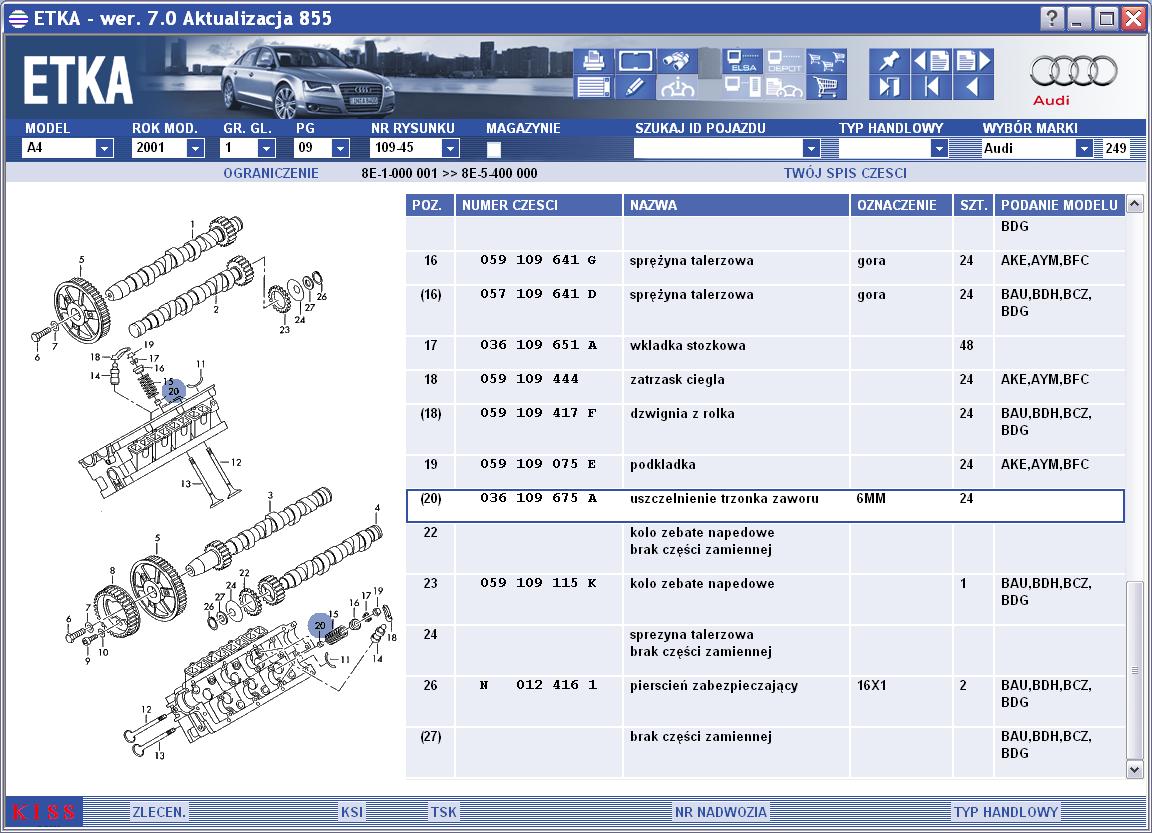Viewport: 1152px width, 833px height.
Task: Click in the SZUKAJ ID POJAZDU input field
Action: 718,148
